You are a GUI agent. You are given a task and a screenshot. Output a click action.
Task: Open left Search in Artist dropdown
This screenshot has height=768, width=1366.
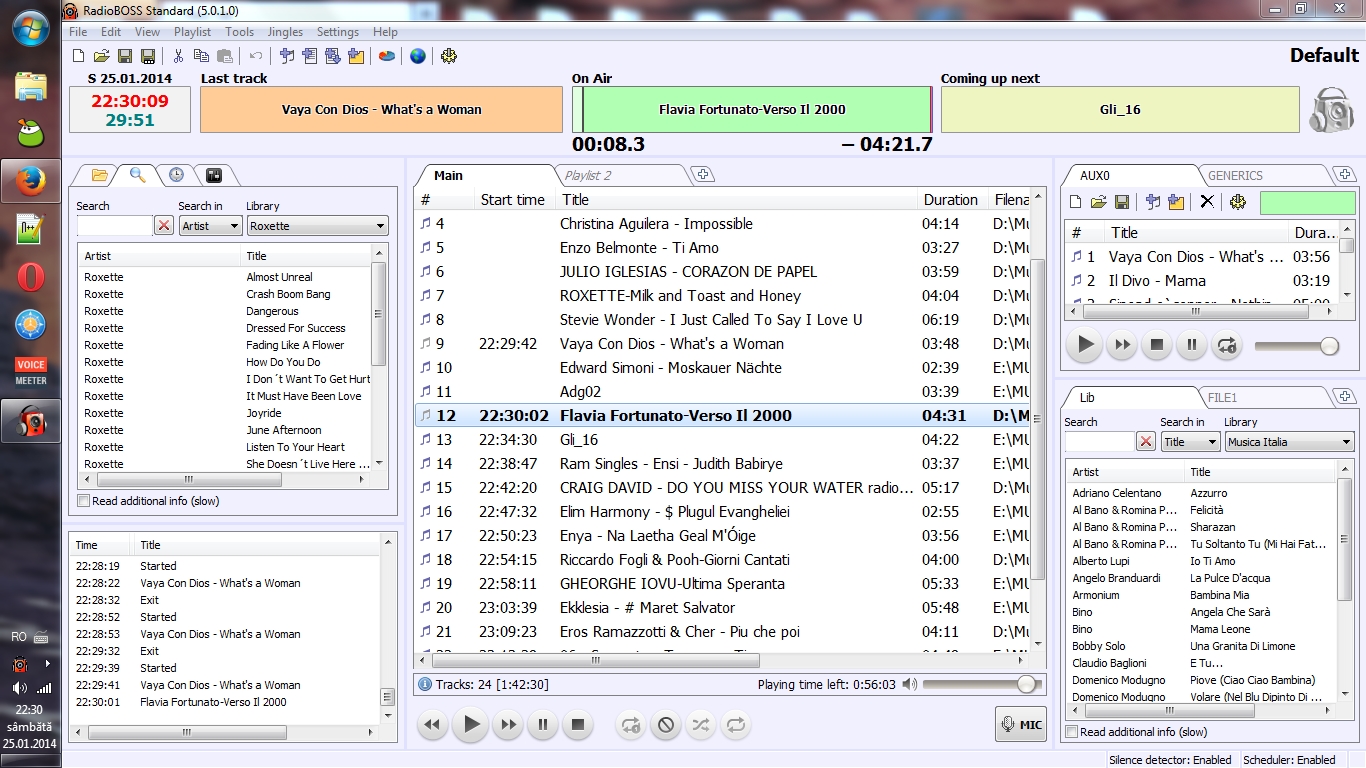tap(210, 226)
